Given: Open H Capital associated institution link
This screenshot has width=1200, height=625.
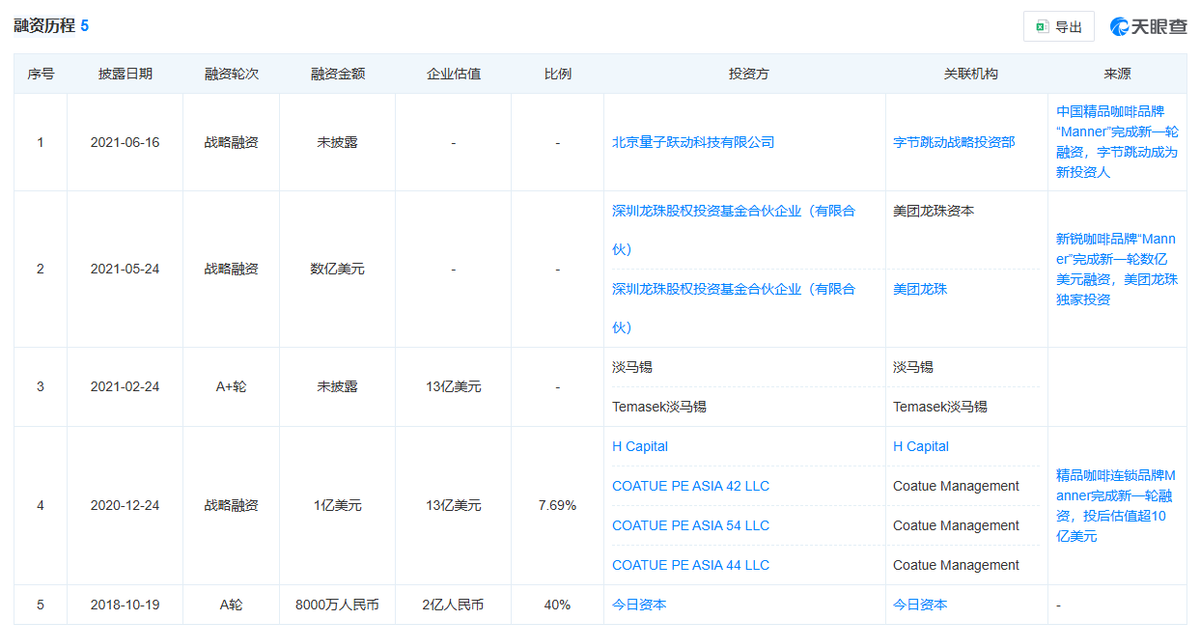Looking at the screenshot, I should pyautogui.click(x=921, y=446).
